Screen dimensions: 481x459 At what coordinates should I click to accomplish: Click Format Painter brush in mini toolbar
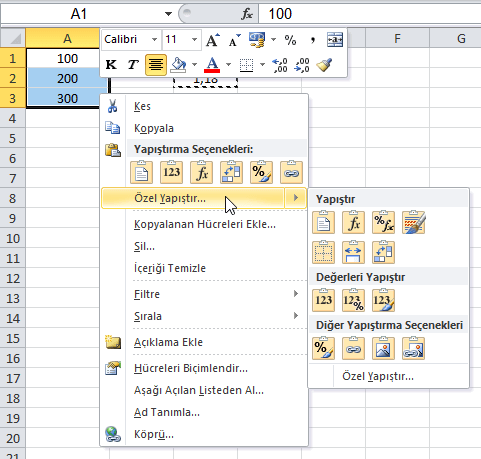pyautogui.click(x=324, y=65)
